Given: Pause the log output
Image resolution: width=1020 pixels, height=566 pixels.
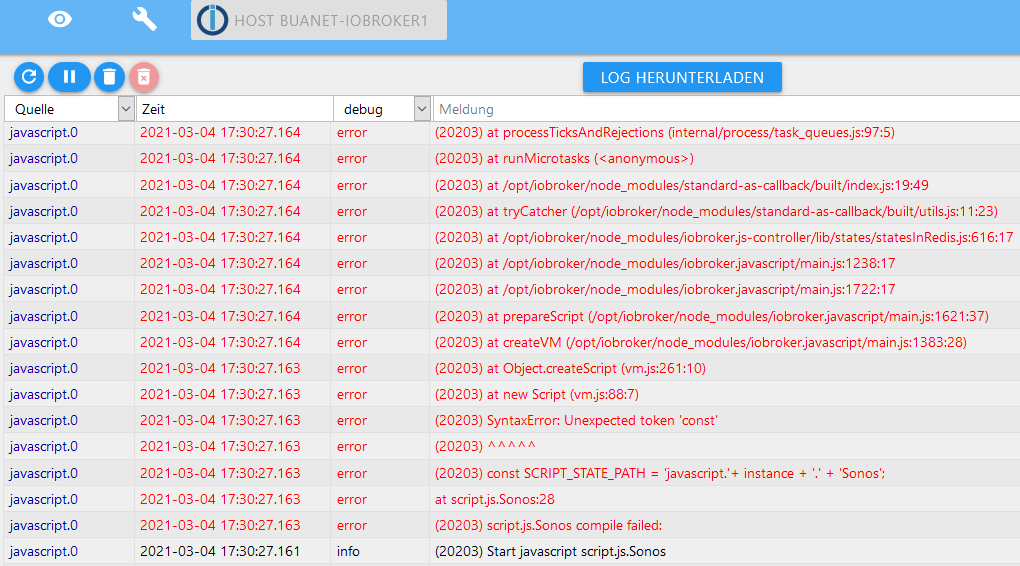Looking at the screenshot, I should click(69, 77).
